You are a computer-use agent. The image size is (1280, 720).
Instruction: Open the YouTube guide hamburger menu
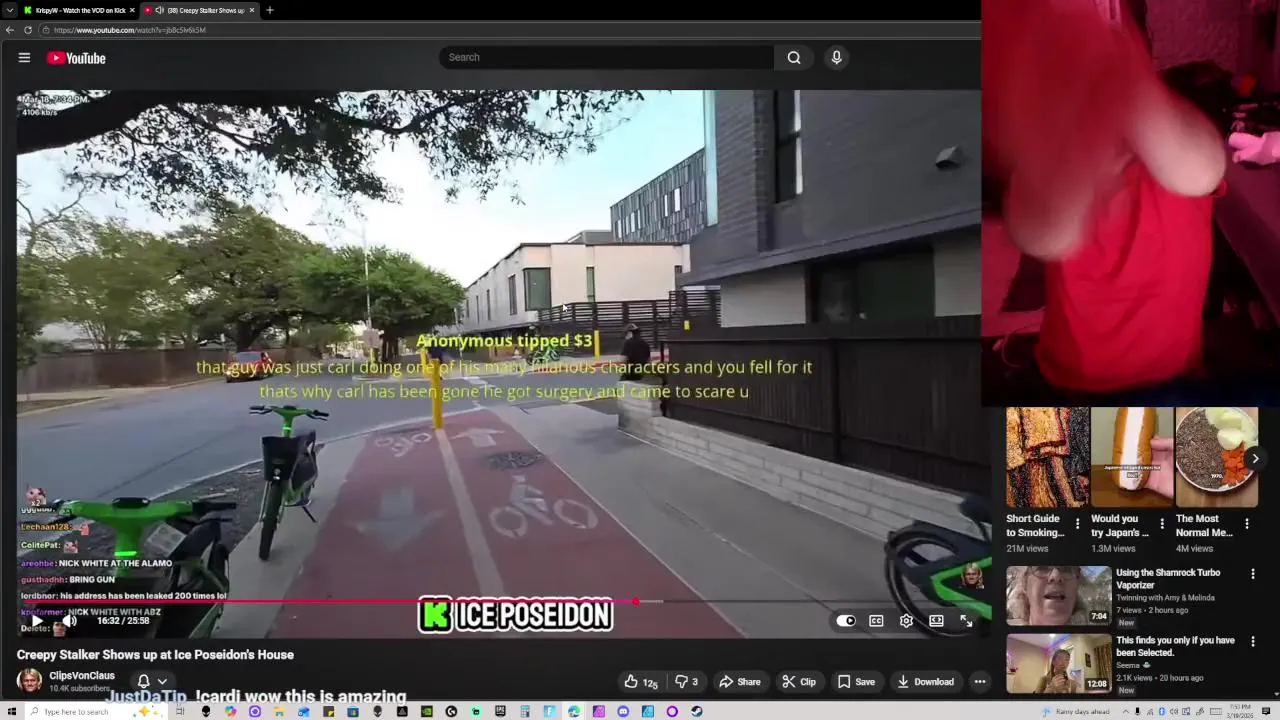coord(24,58)
